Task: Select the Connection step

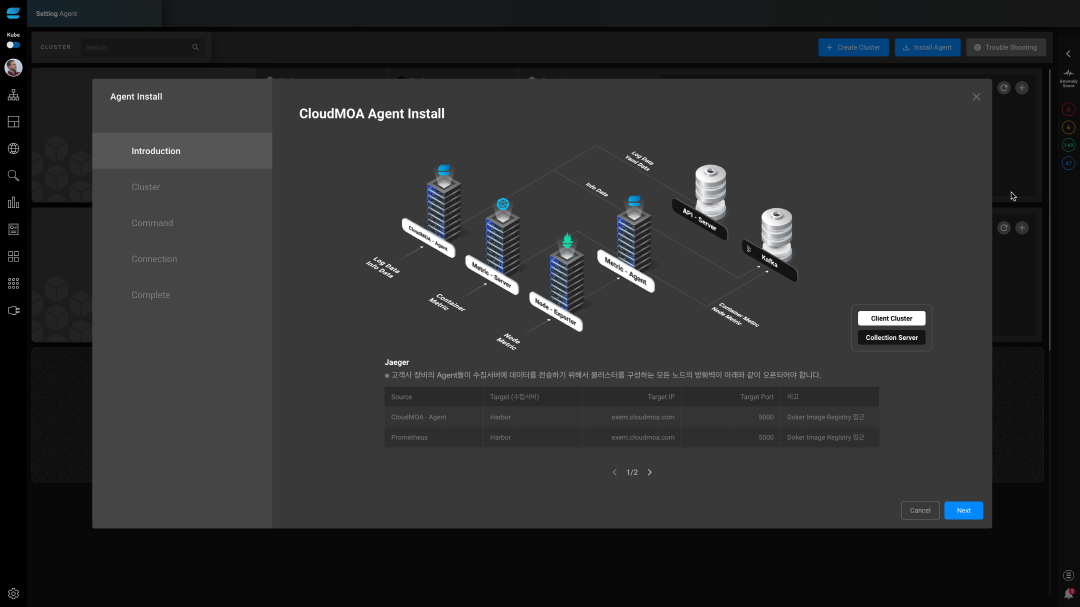Action: [183, 258]
